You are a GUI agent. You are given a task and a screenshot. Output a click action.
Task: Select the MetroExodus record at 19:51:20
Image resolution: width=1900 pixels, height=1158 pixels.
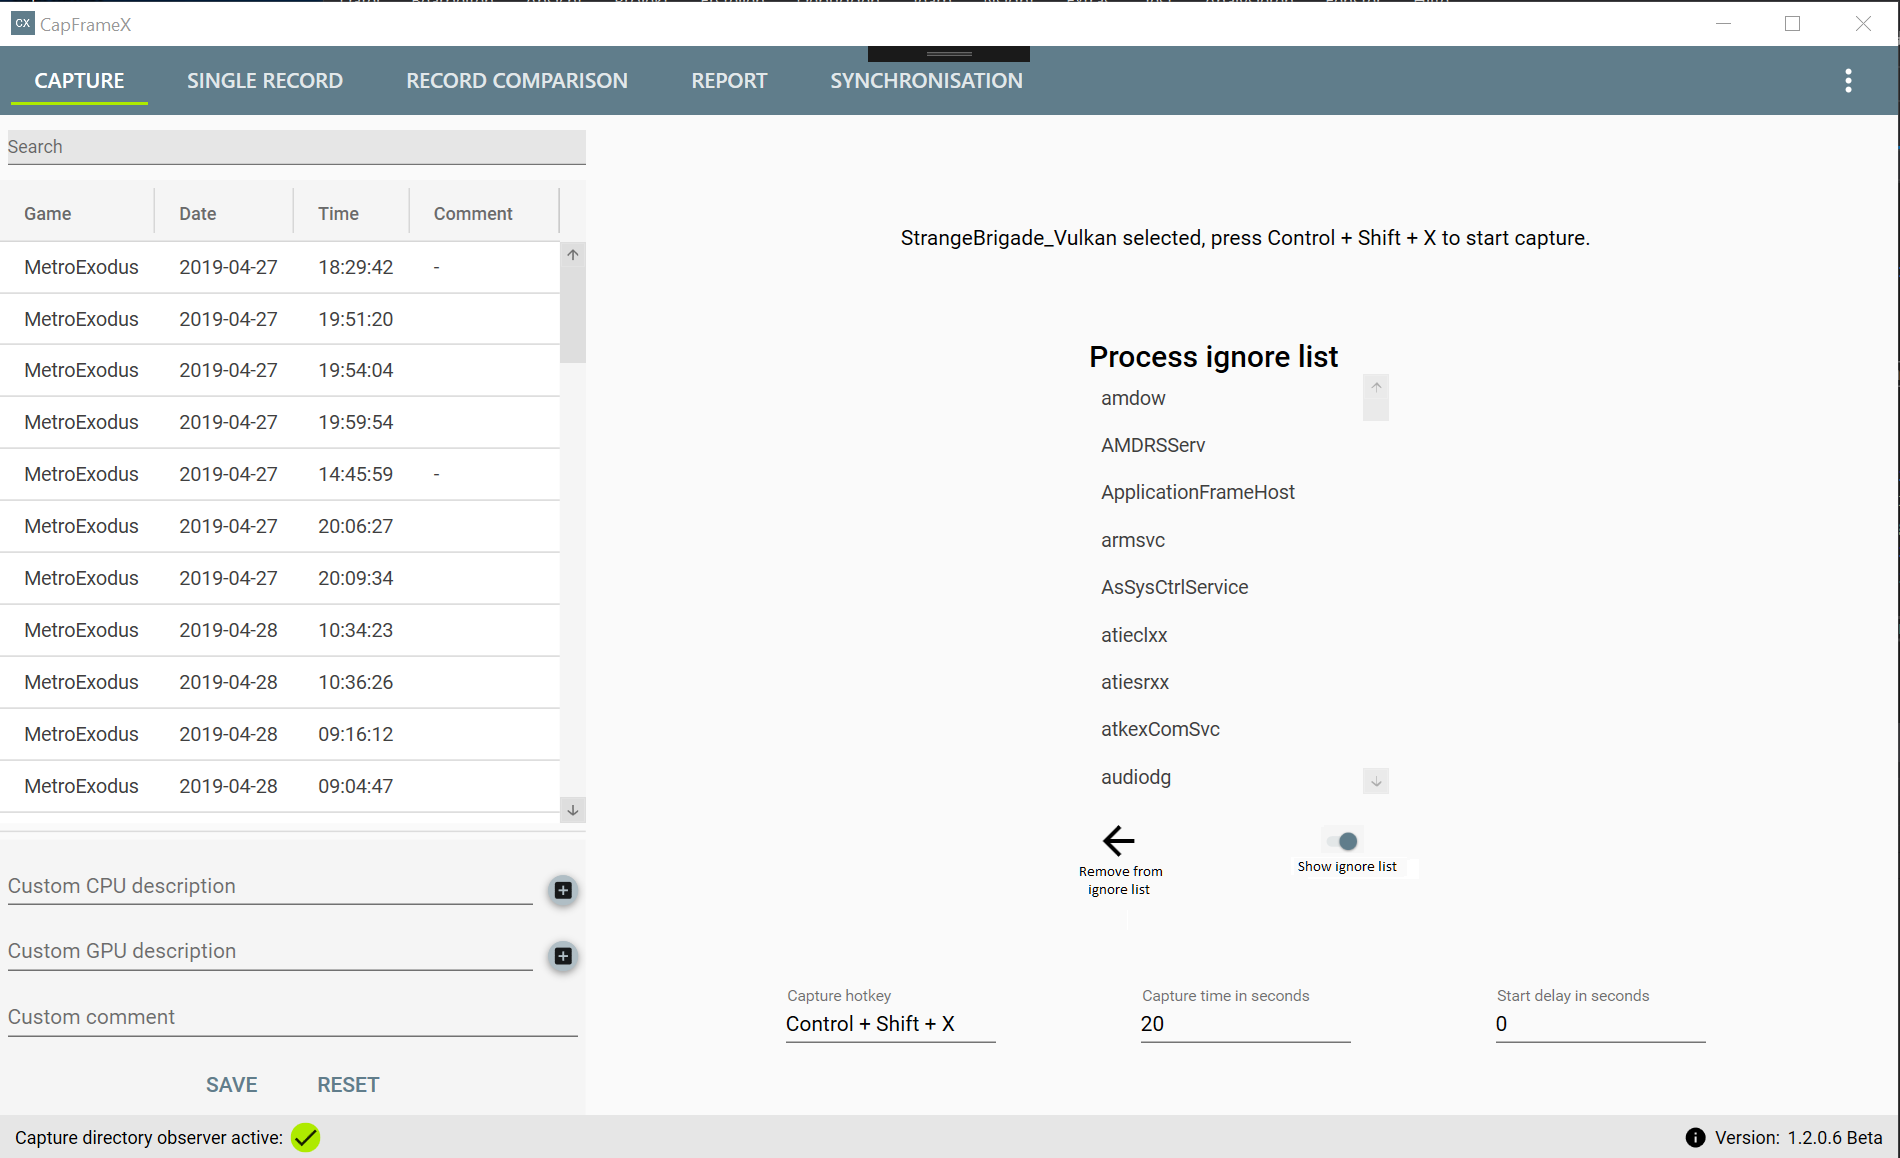(x=280, y=319)
